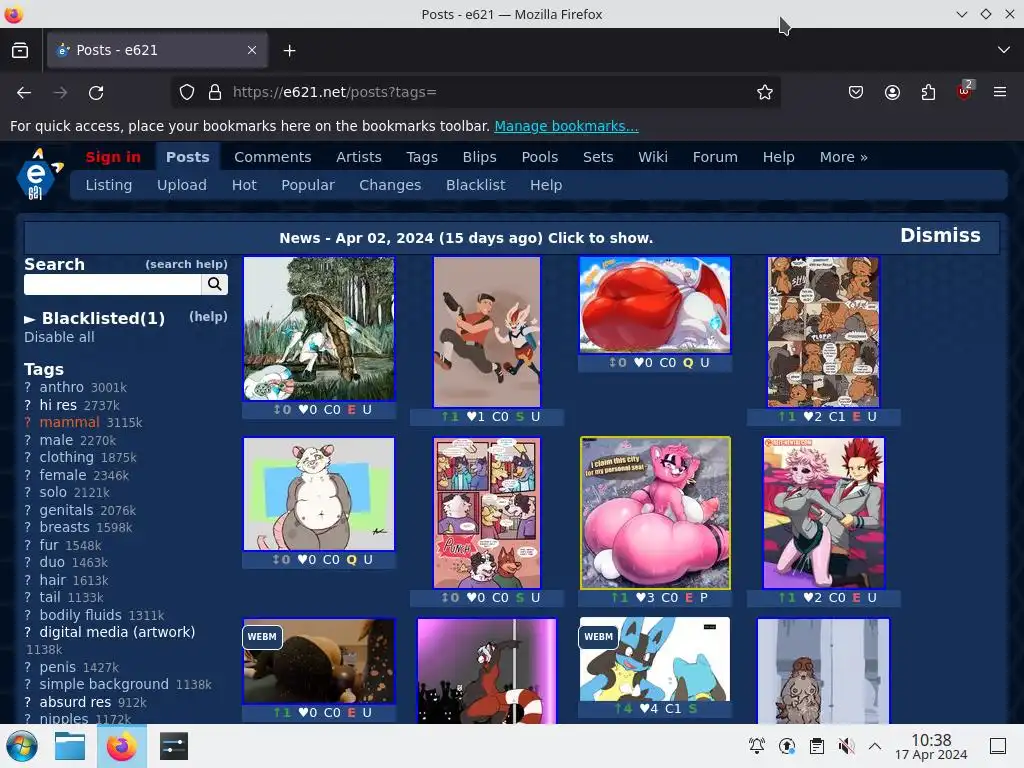Dismiss the news banner
The height and width of the screenshot is (768, 1024).
(x=940, y=235)
